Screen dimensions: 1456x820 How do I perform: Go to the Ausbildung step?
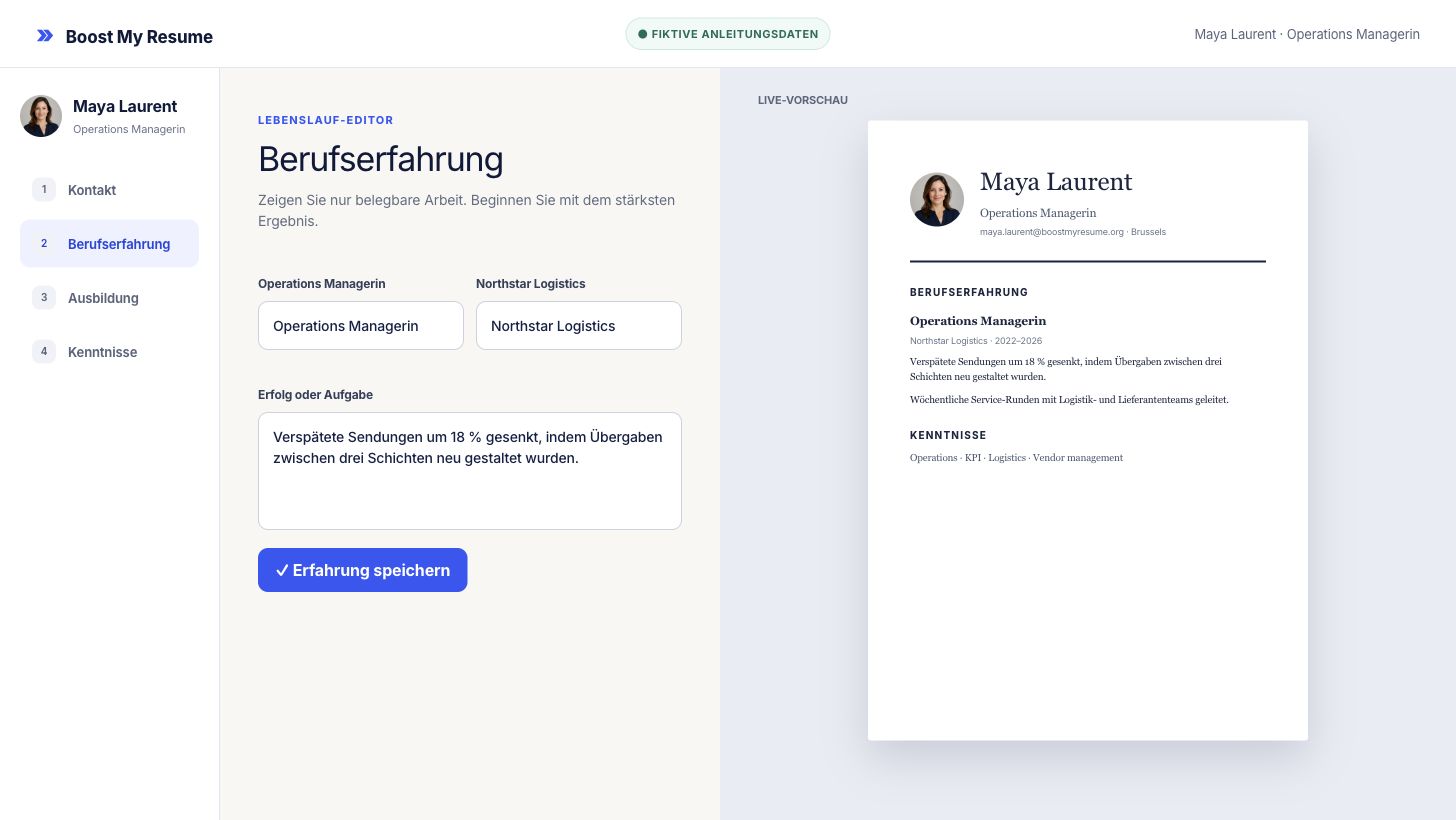tap(109, 298)
